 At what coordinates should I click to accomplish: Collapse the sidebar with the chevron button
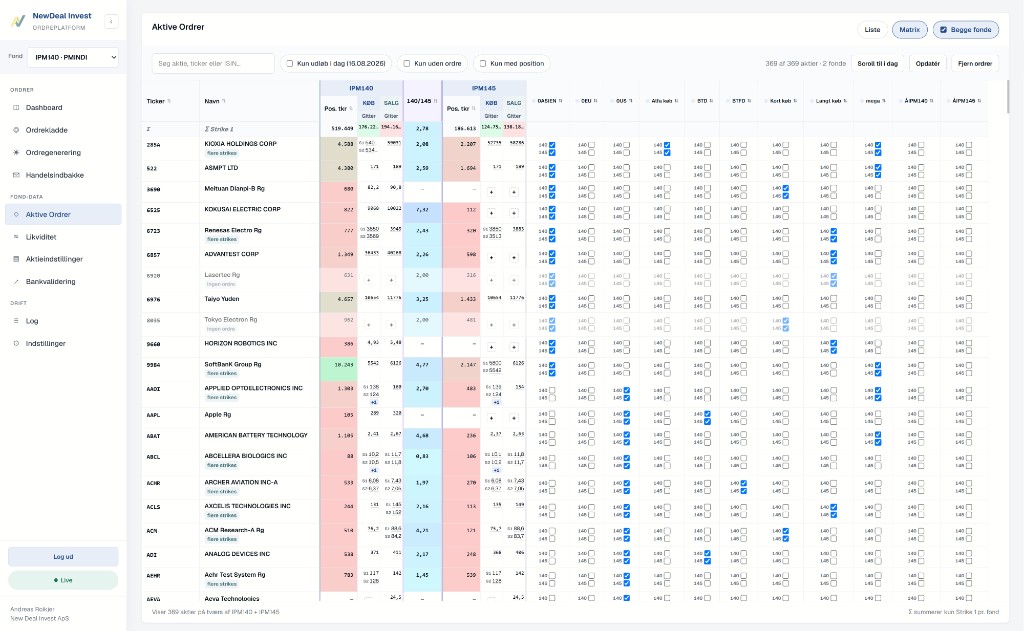(x=111, y=22)
